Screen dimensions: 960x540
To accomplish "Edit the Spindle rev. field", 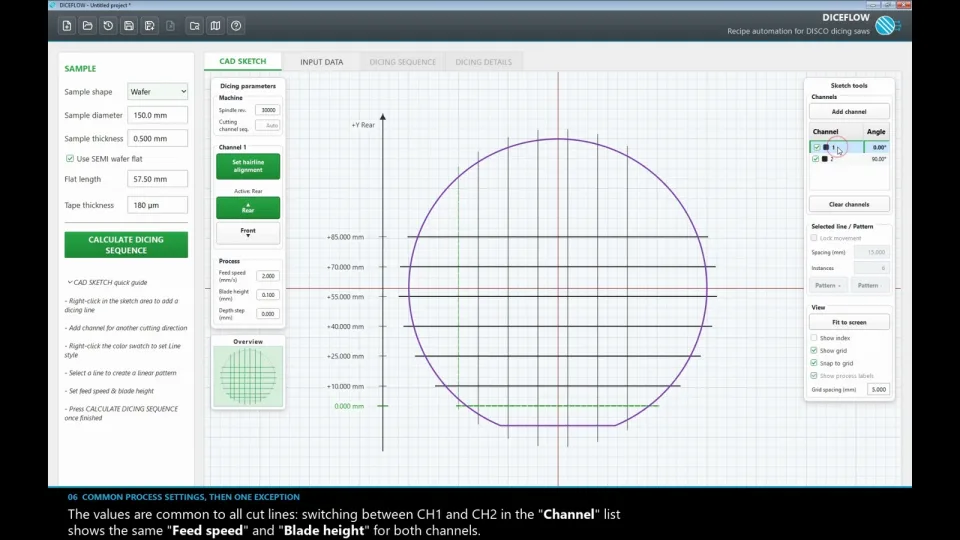I will (x=268, y=110).
